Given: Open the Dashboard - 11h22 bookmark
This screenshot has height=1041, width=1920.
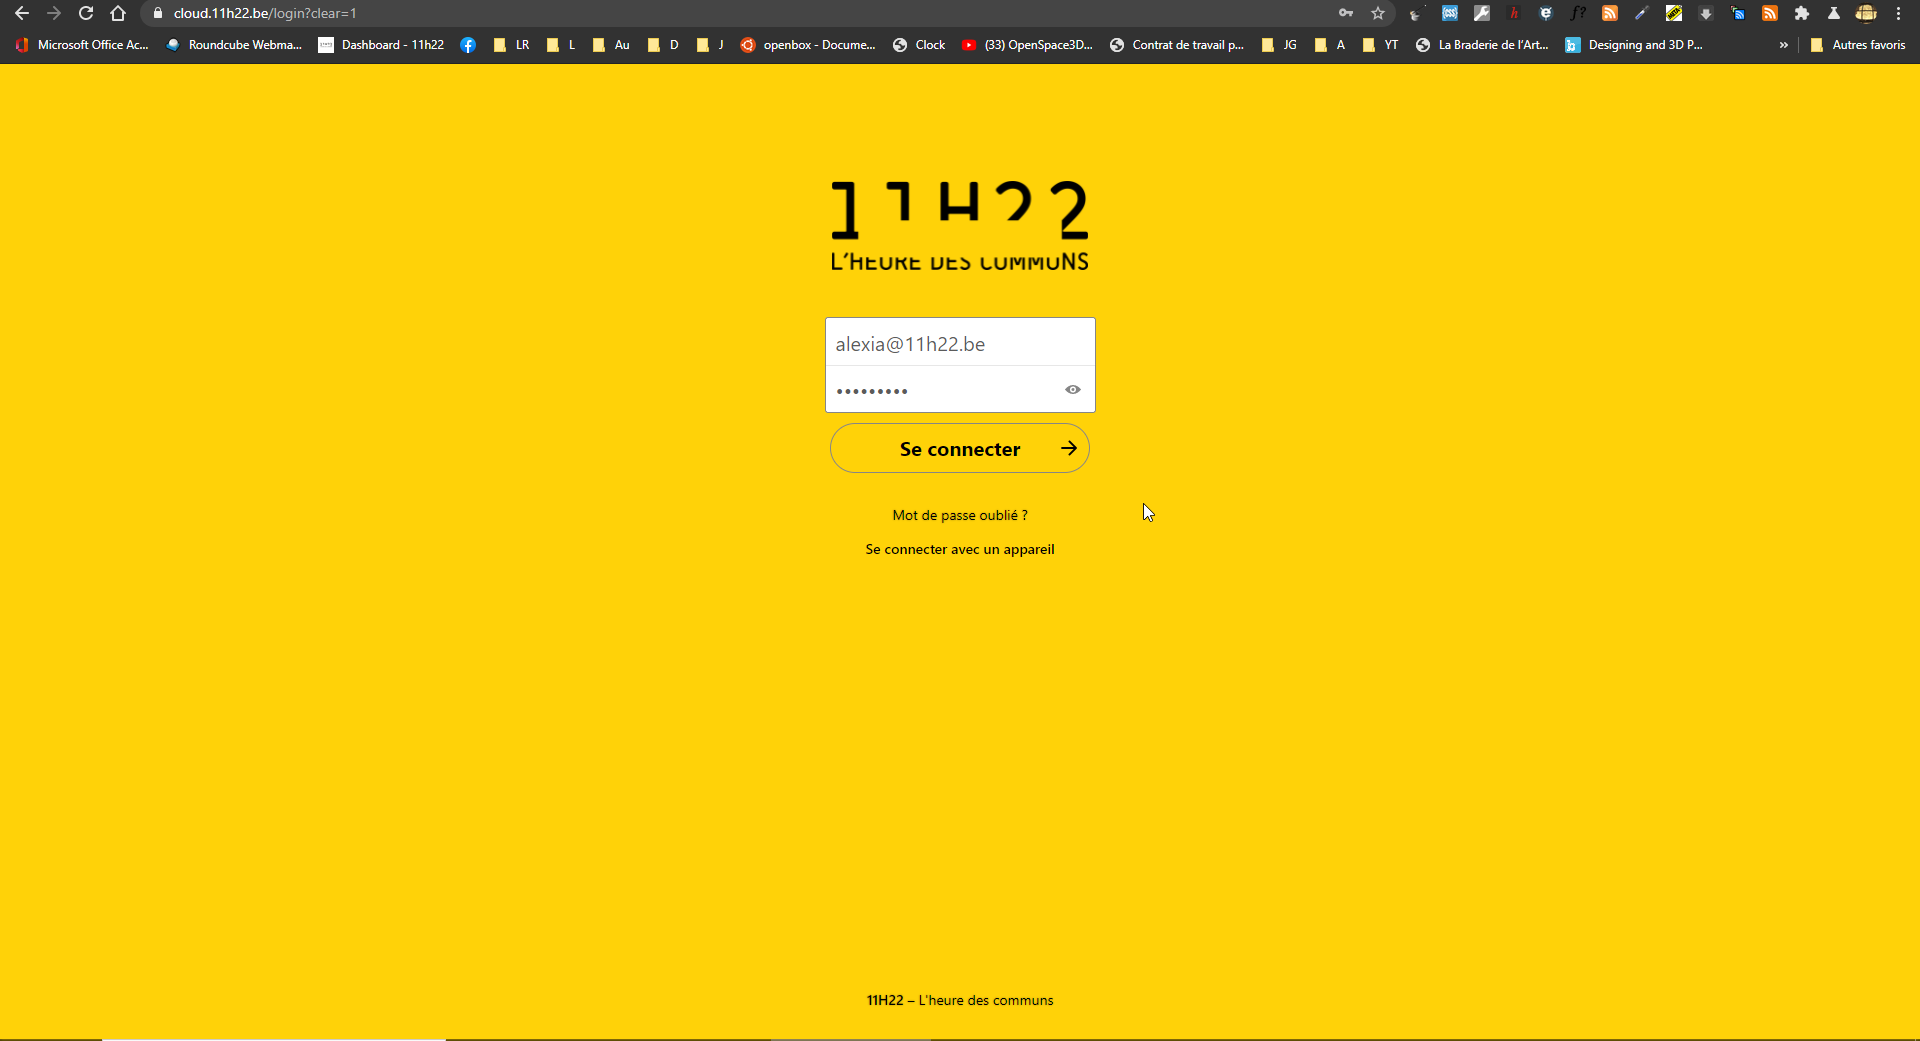Looking at the screenshot, I should pyautogui.click(x=381, y=45).
